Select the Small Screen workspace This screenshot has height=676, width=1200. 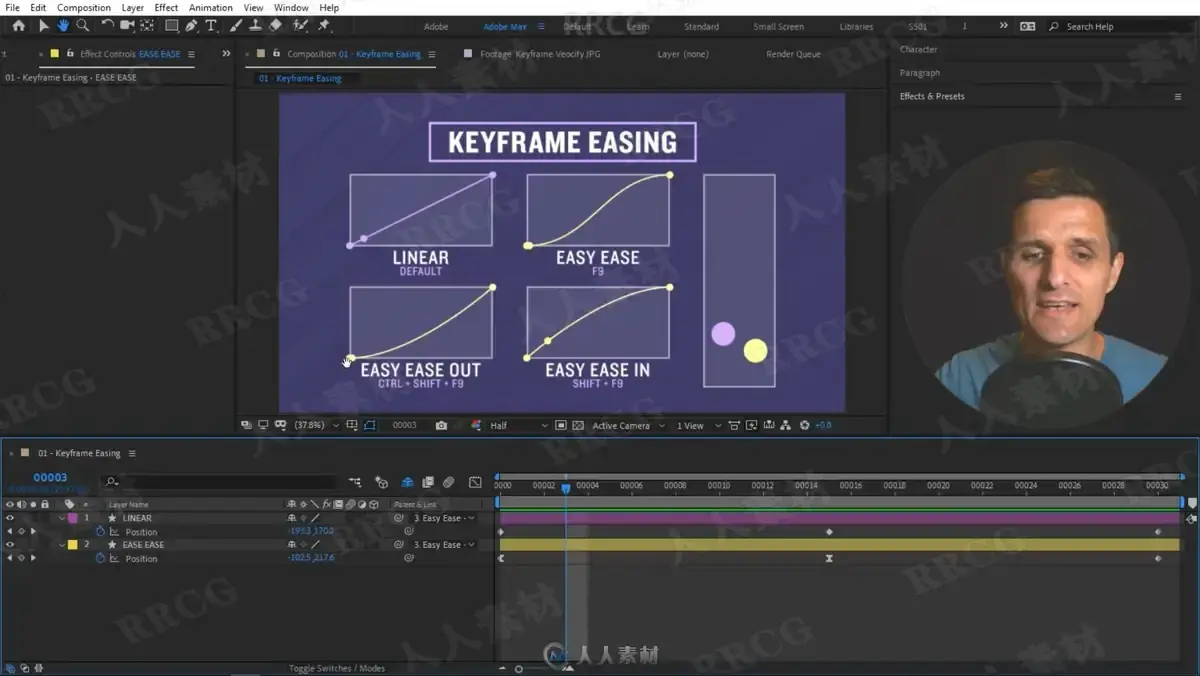pyautogui.click(x=778, y=27)
